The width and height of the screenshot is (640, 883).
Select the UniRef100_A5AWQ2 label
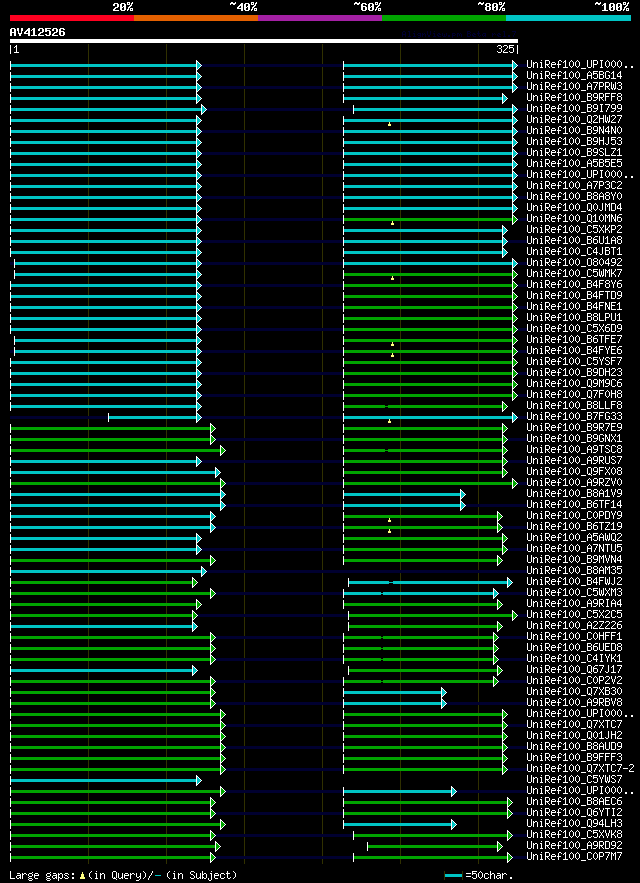[574, 538]
